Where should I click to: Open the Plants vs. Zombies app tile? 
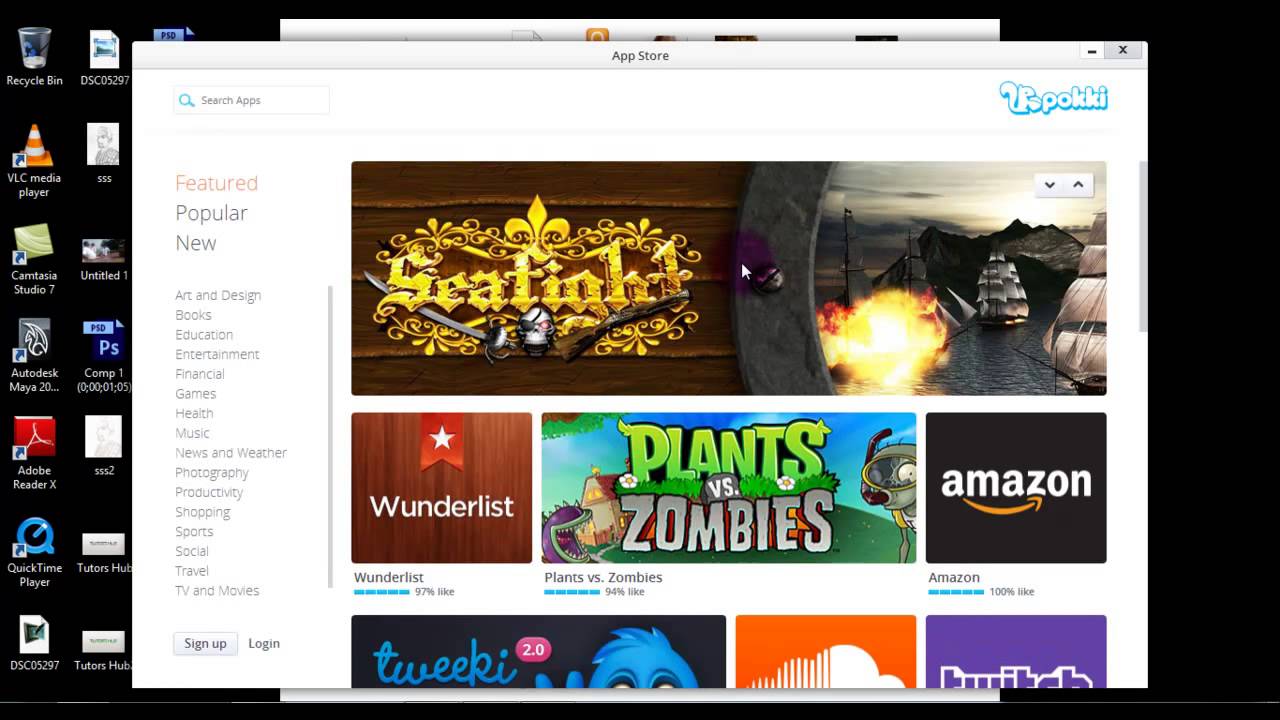pos(728,488)
